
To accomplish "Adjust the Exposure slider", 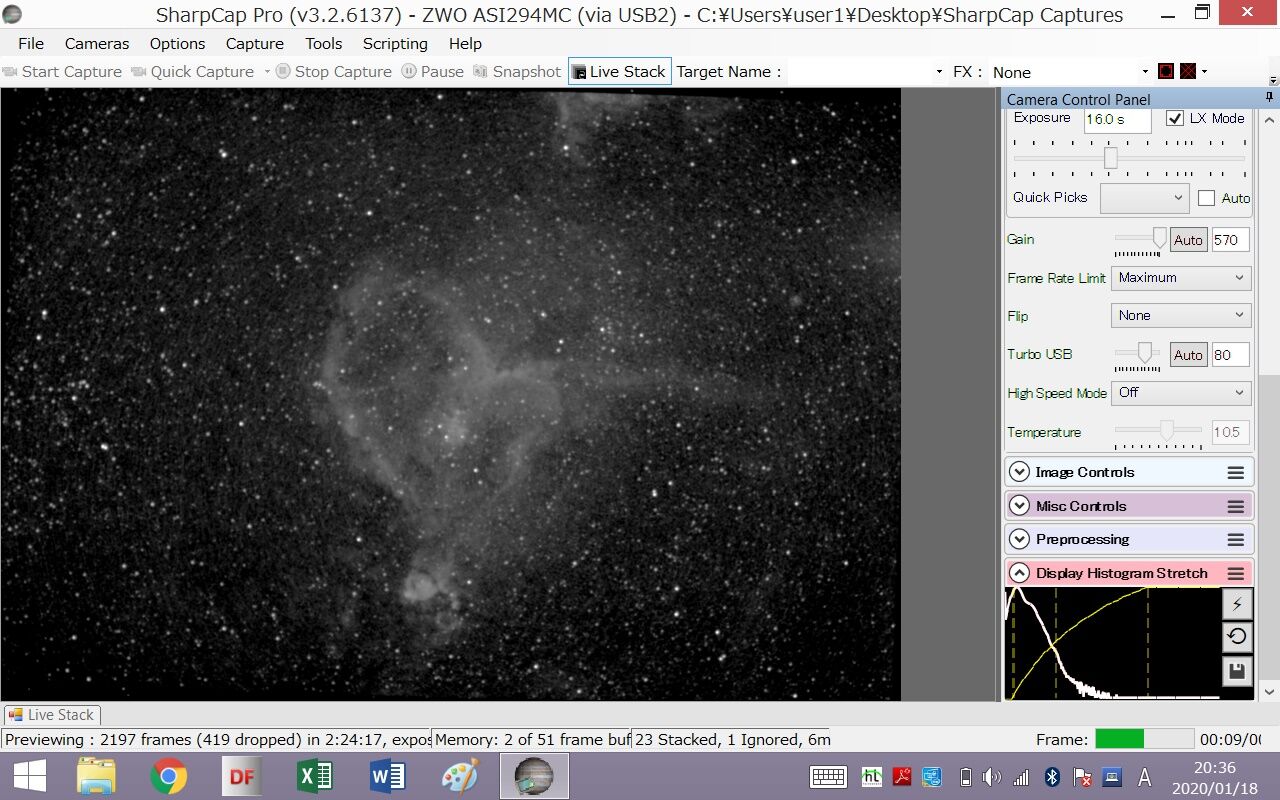I will (1110, 158).
